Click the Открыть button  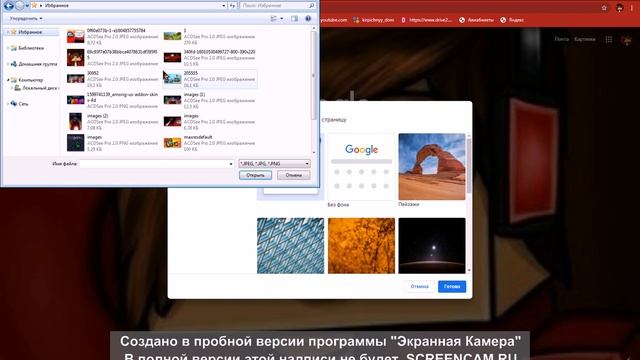[256, 175]
